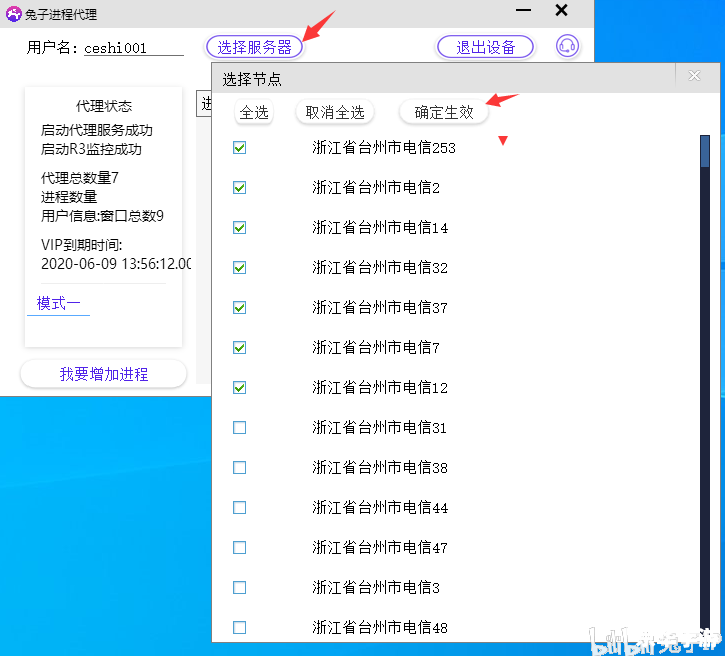The width and height of the screenshot is (725, 656).
Task: Click the node list scrollbar thumb
Action: coord(705,151)
